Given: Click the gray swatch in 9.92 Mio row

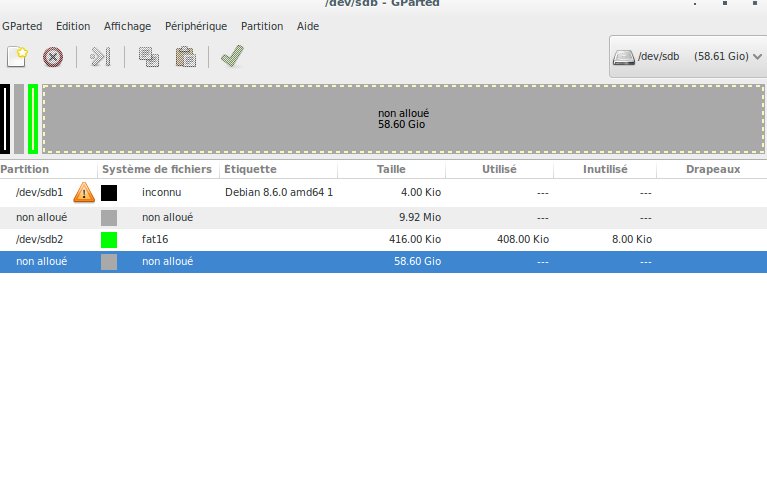Looking at the screenshot, I should coord(109,218).
